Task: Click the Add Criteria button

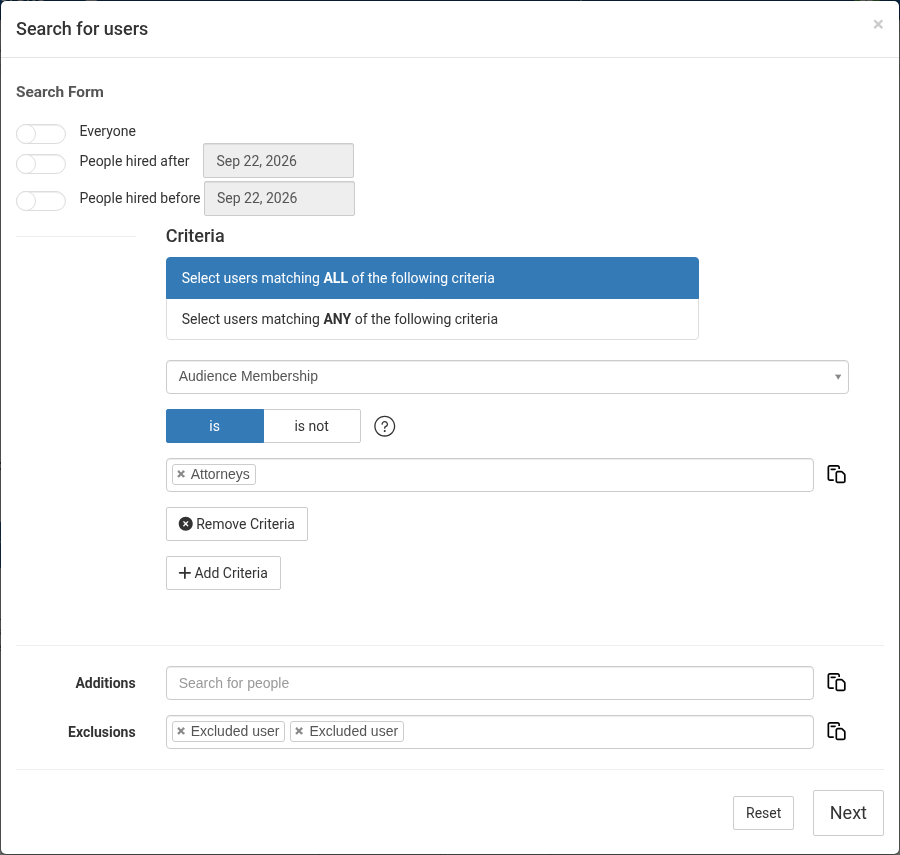Action: pos(223,573)
